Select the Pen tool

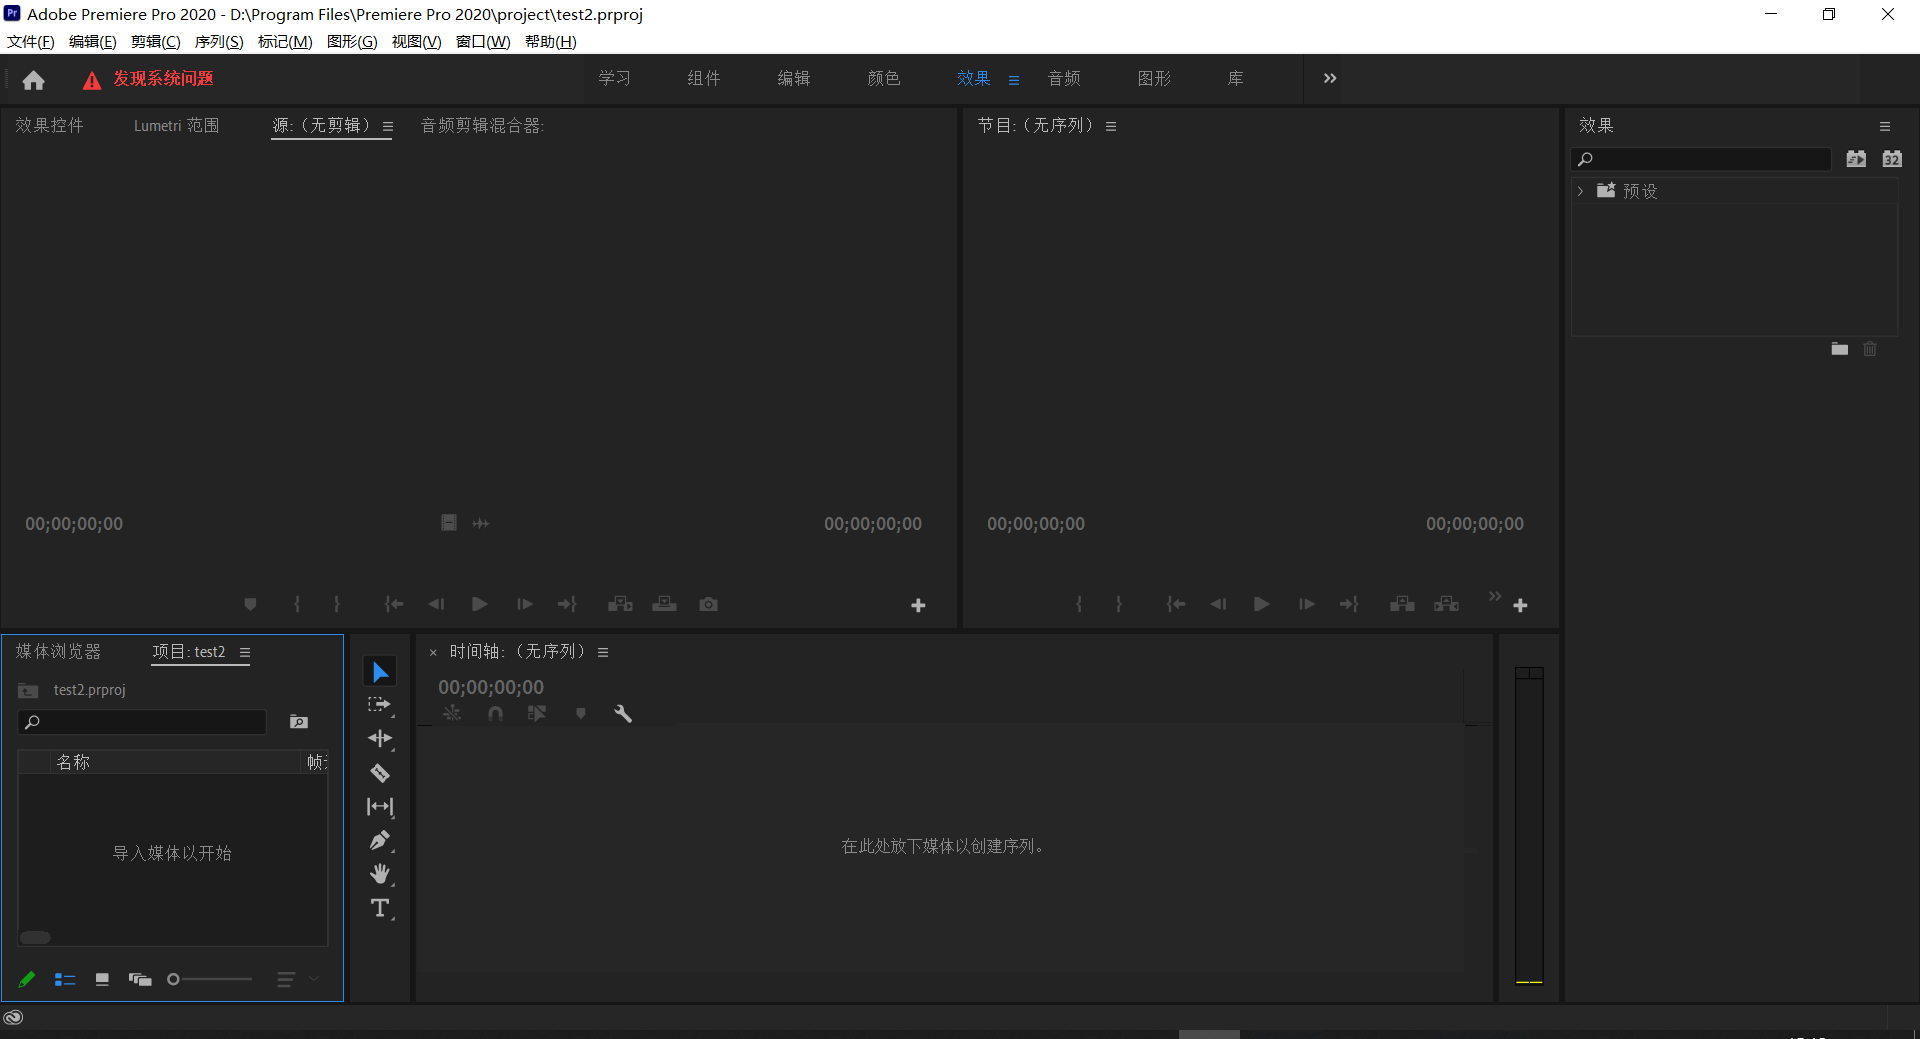(x=380, y=841)
